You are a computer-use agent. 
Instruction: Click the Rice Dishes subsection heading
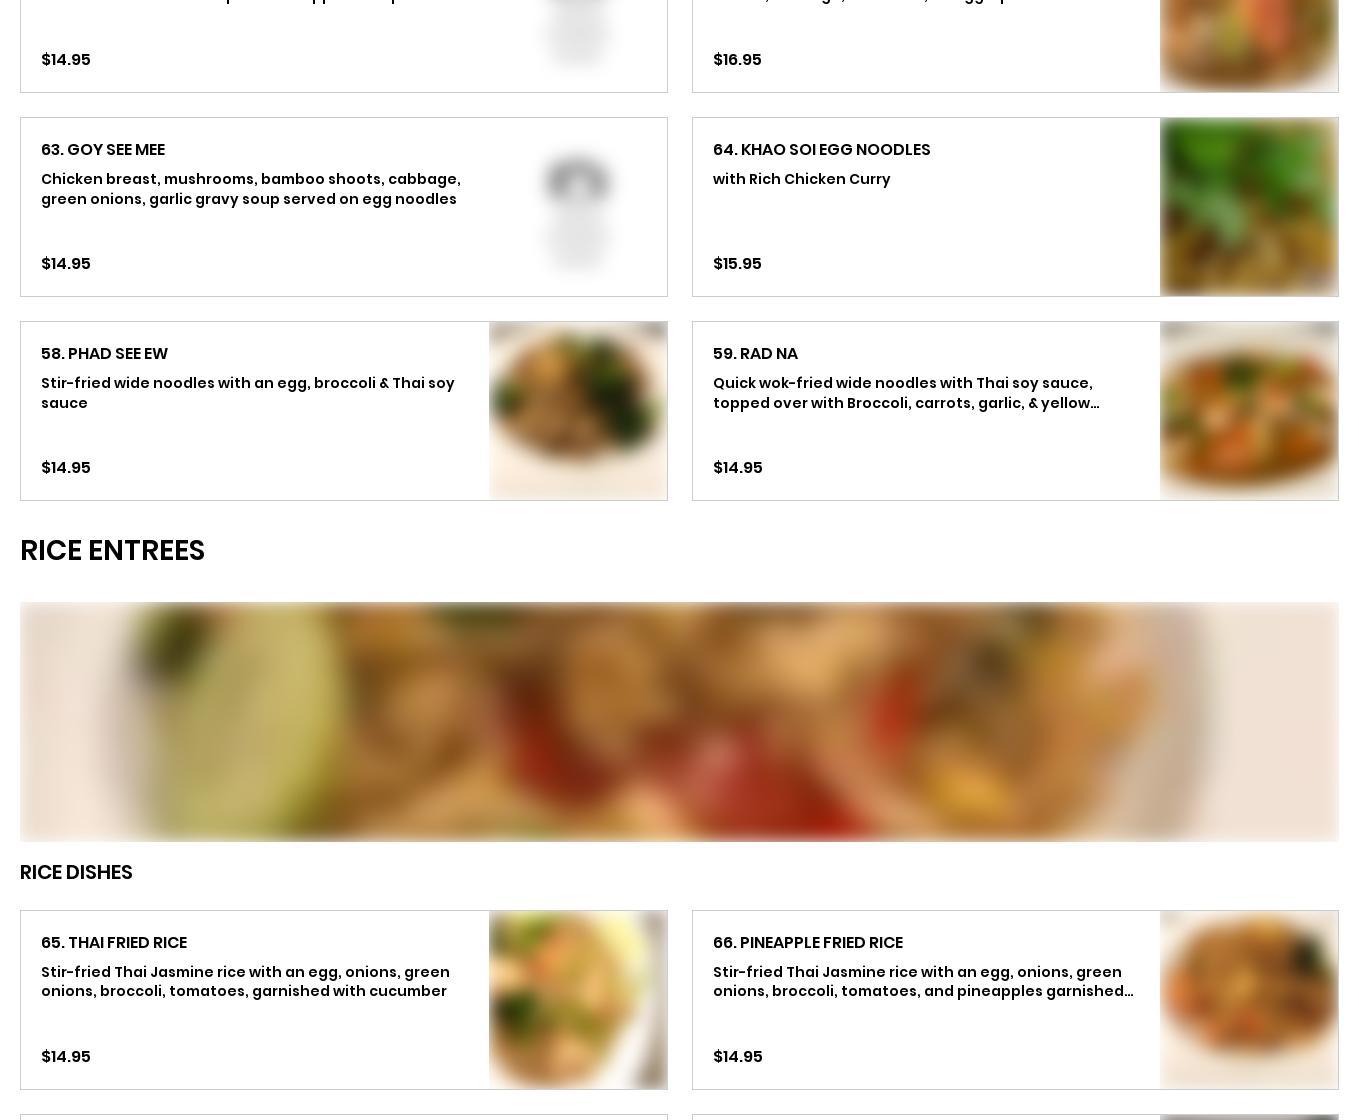76,872
